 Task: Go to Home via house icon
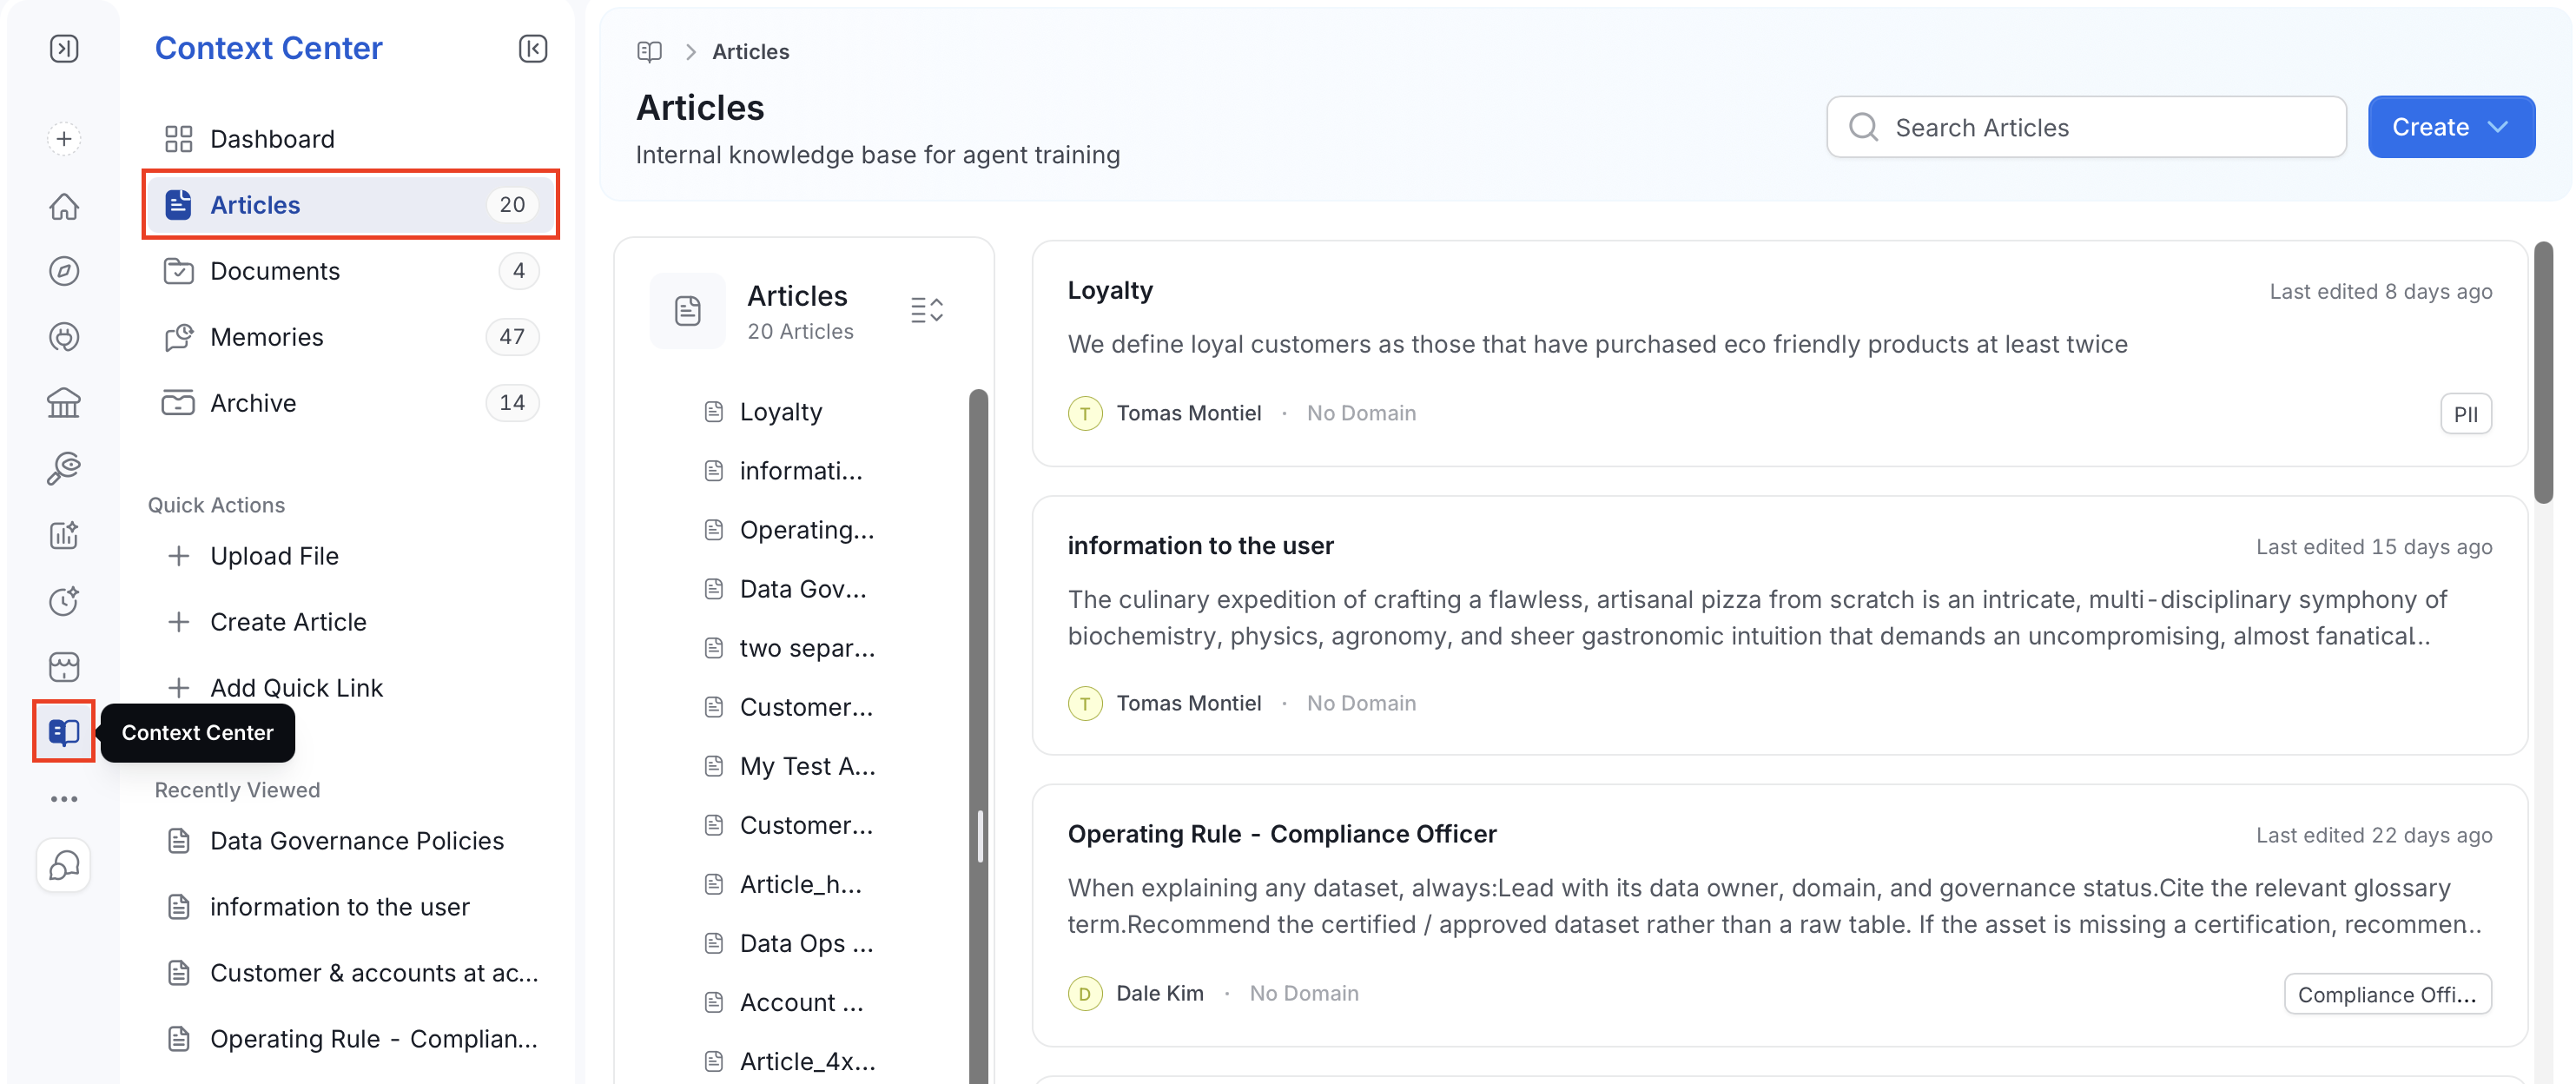(x=64, y=205)
